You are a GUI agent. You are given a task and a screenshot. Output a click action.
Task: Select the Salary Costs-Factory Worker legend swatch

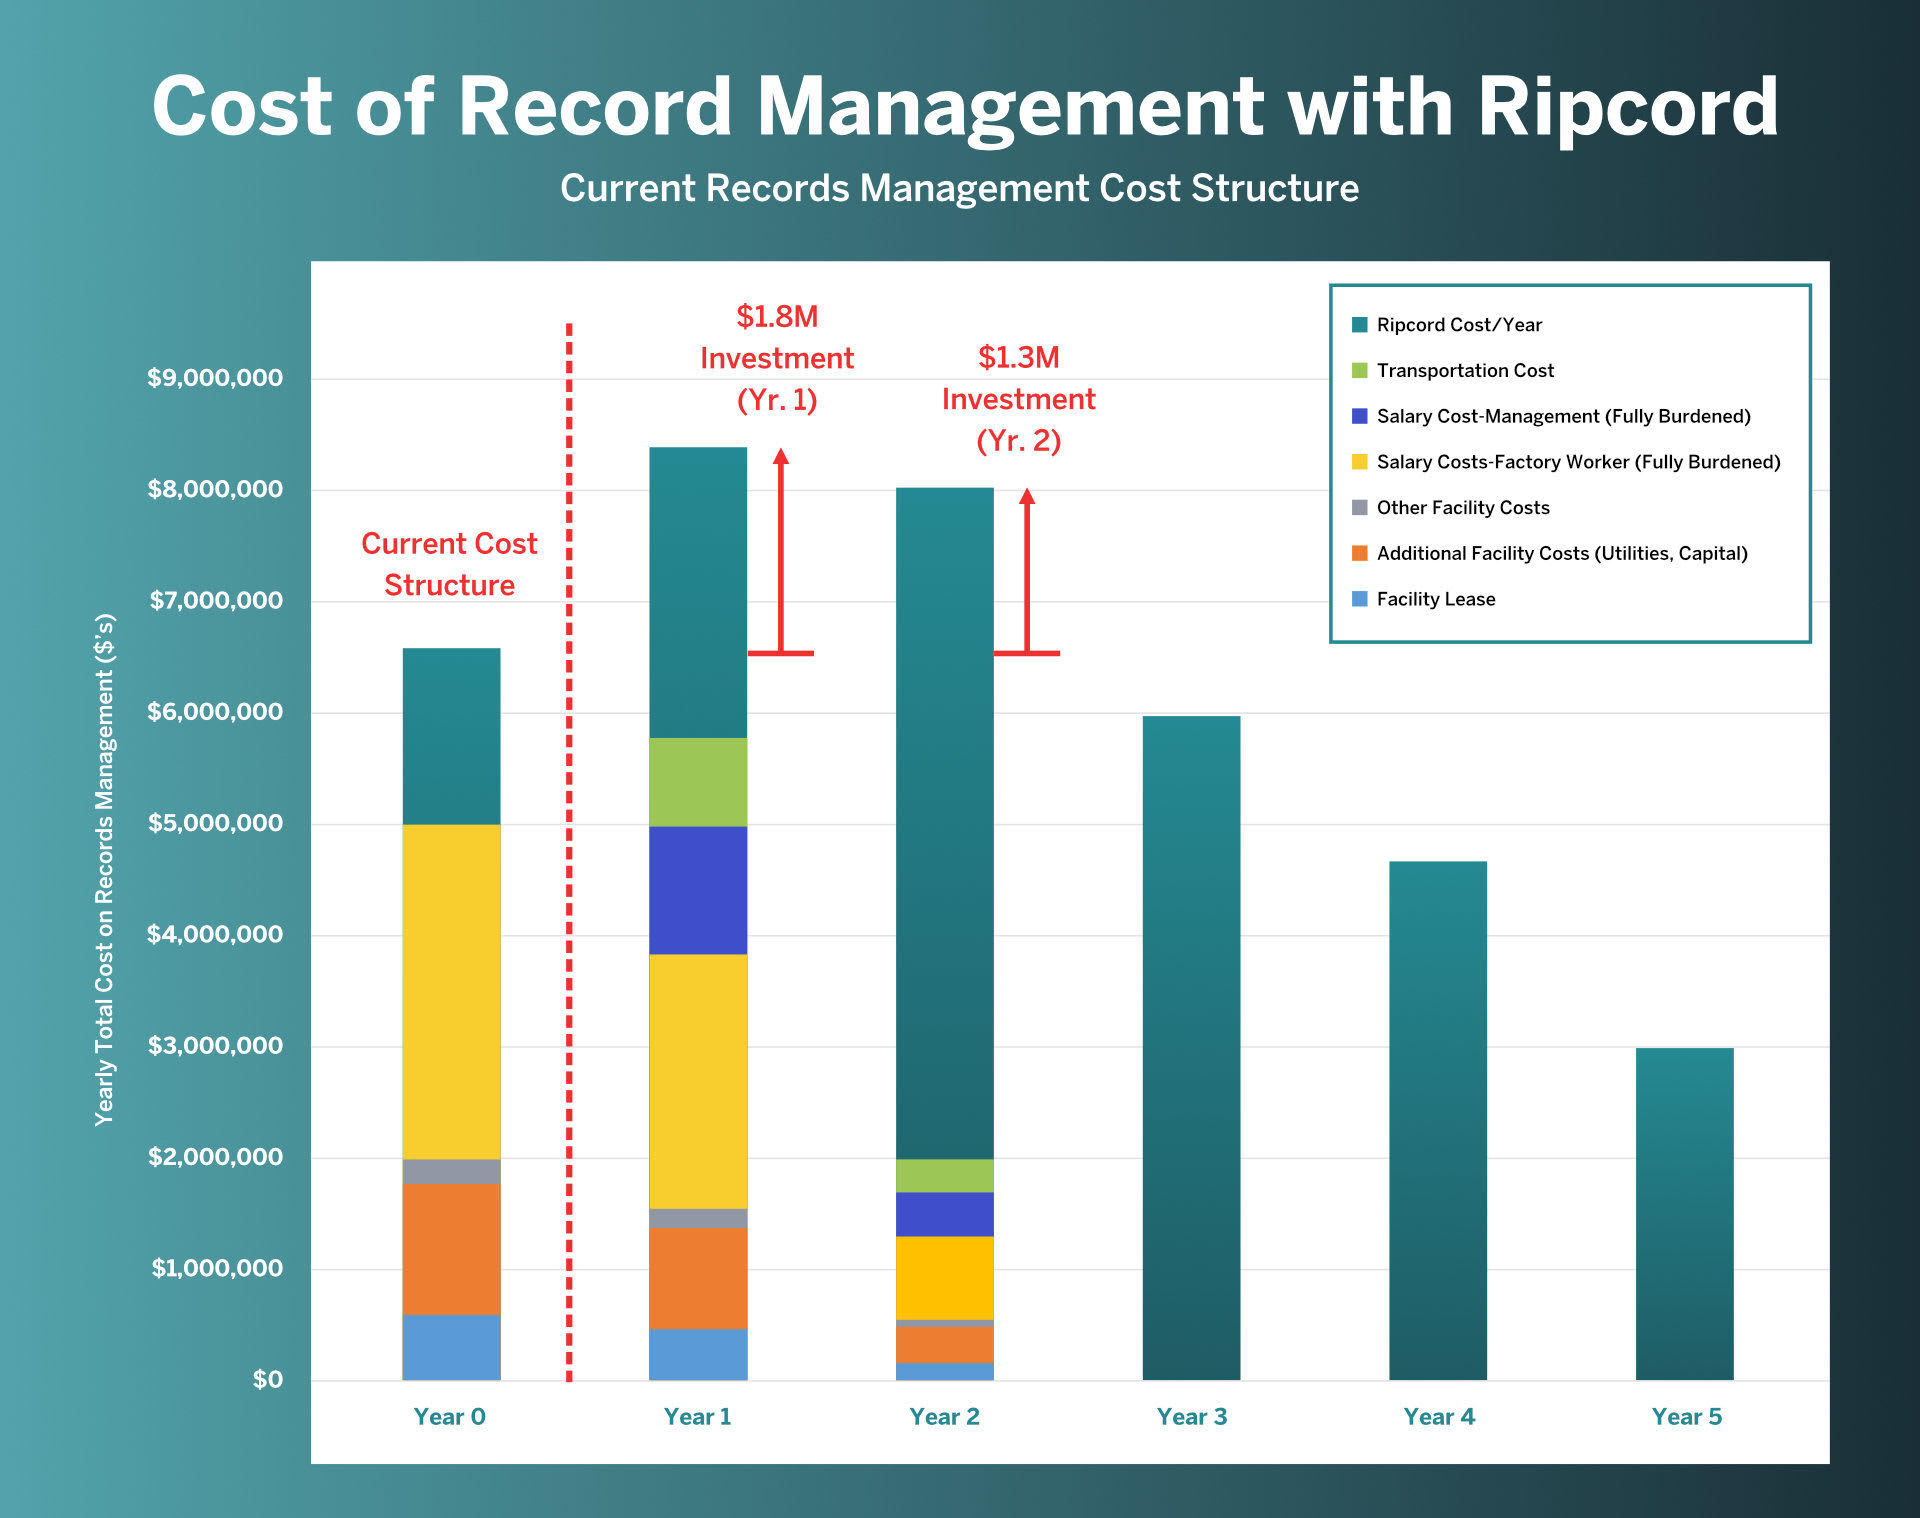[x=1360, y=462]
